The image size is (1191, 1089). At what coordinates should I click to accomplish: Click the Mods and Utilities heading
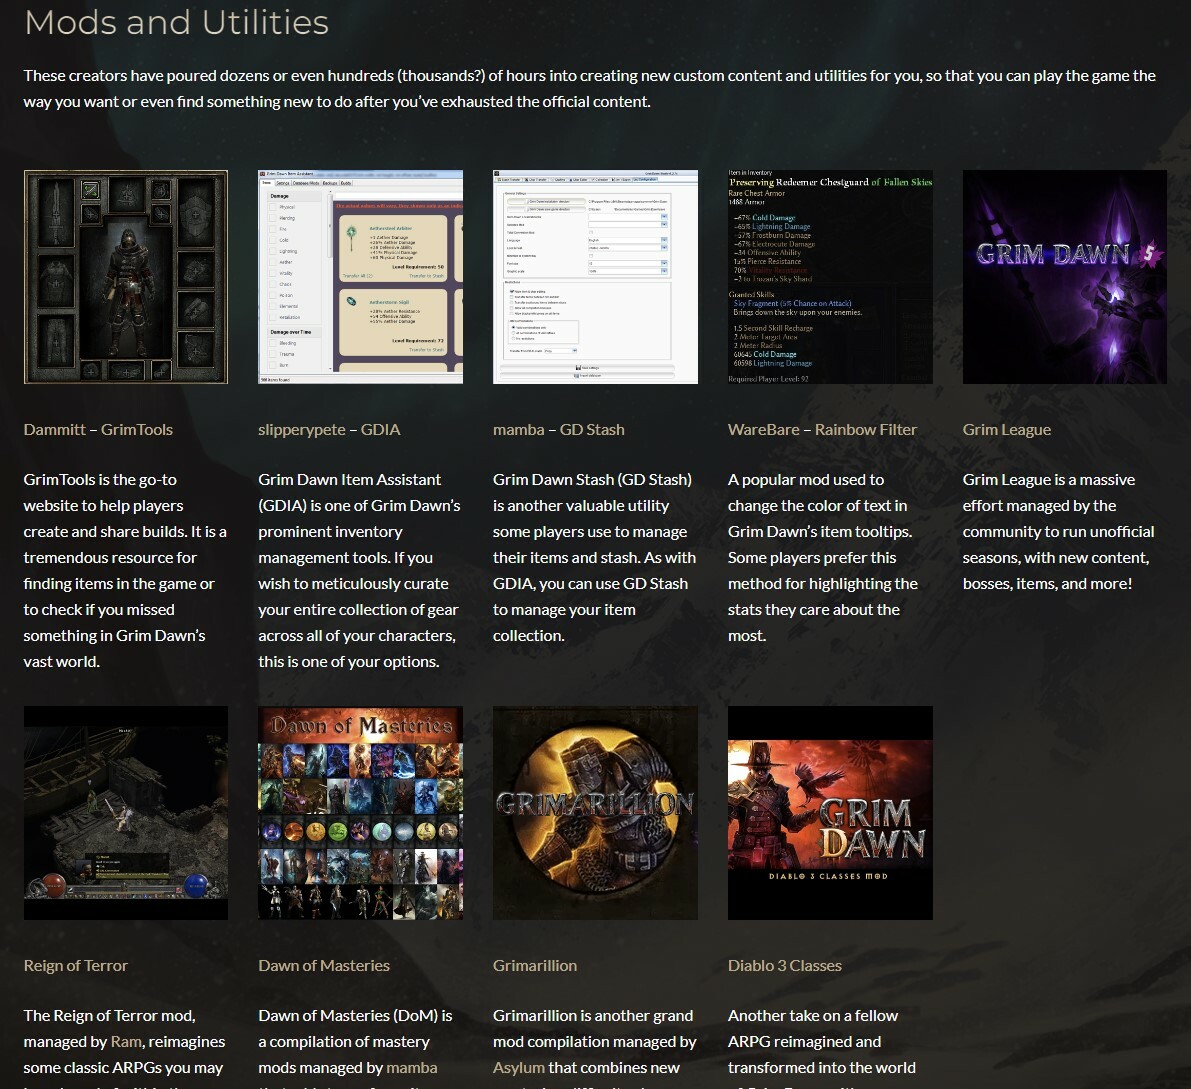(176, 22)
